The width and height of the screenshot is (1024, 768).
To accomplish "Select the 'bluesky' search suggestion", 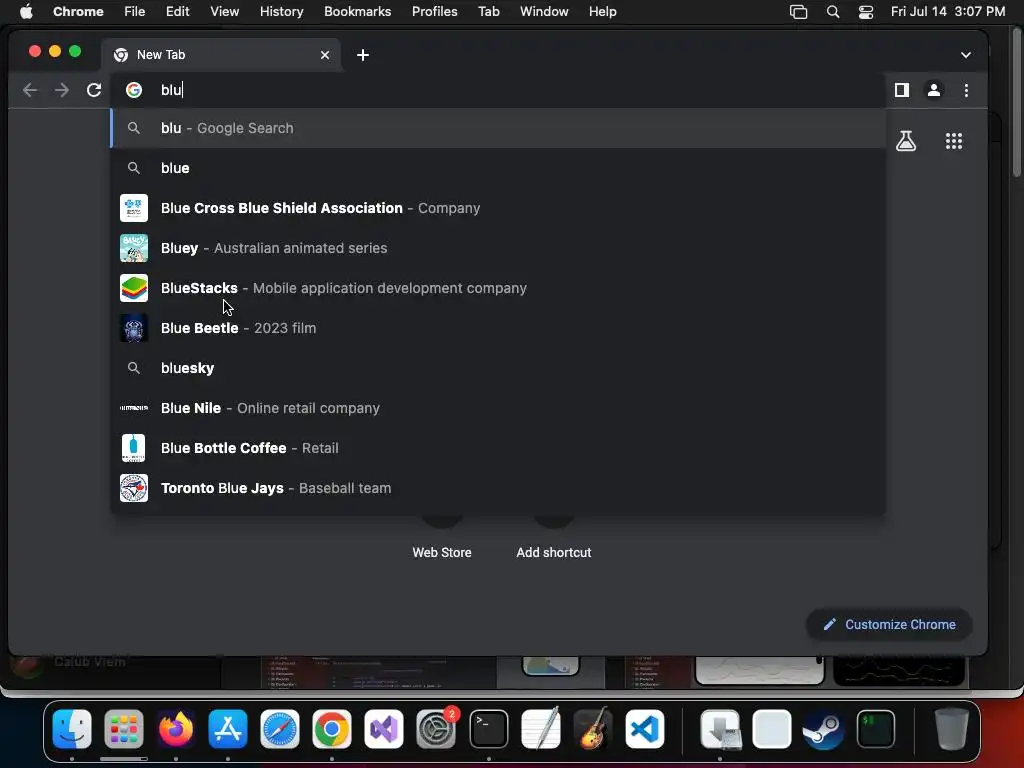I will [x=498, y=368].
